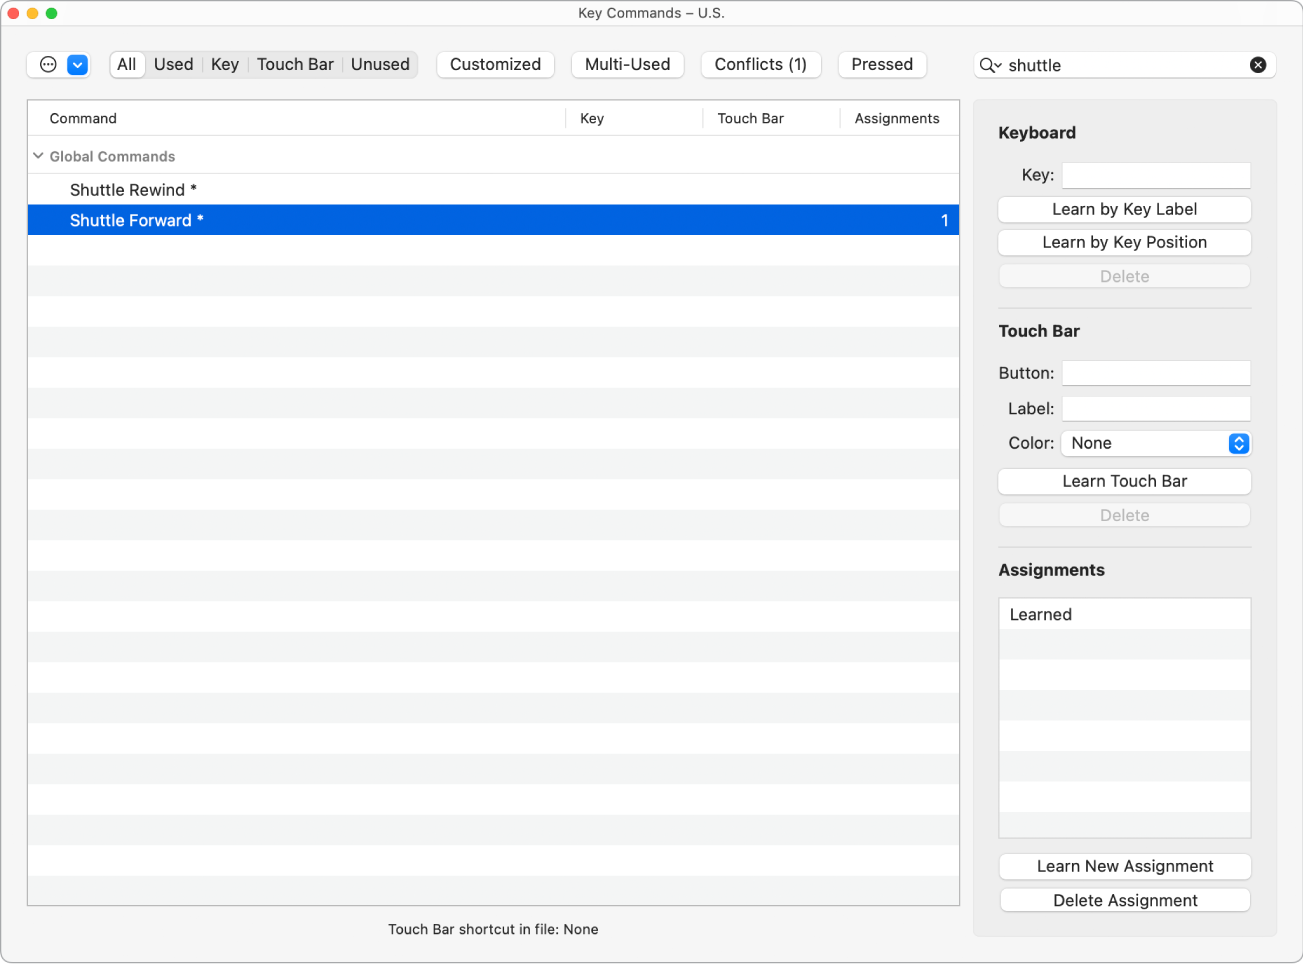Viewport: 1303px width, 966px height.
Task: Filter by Touch Bar assignments
Action: (x=295, y=64)
